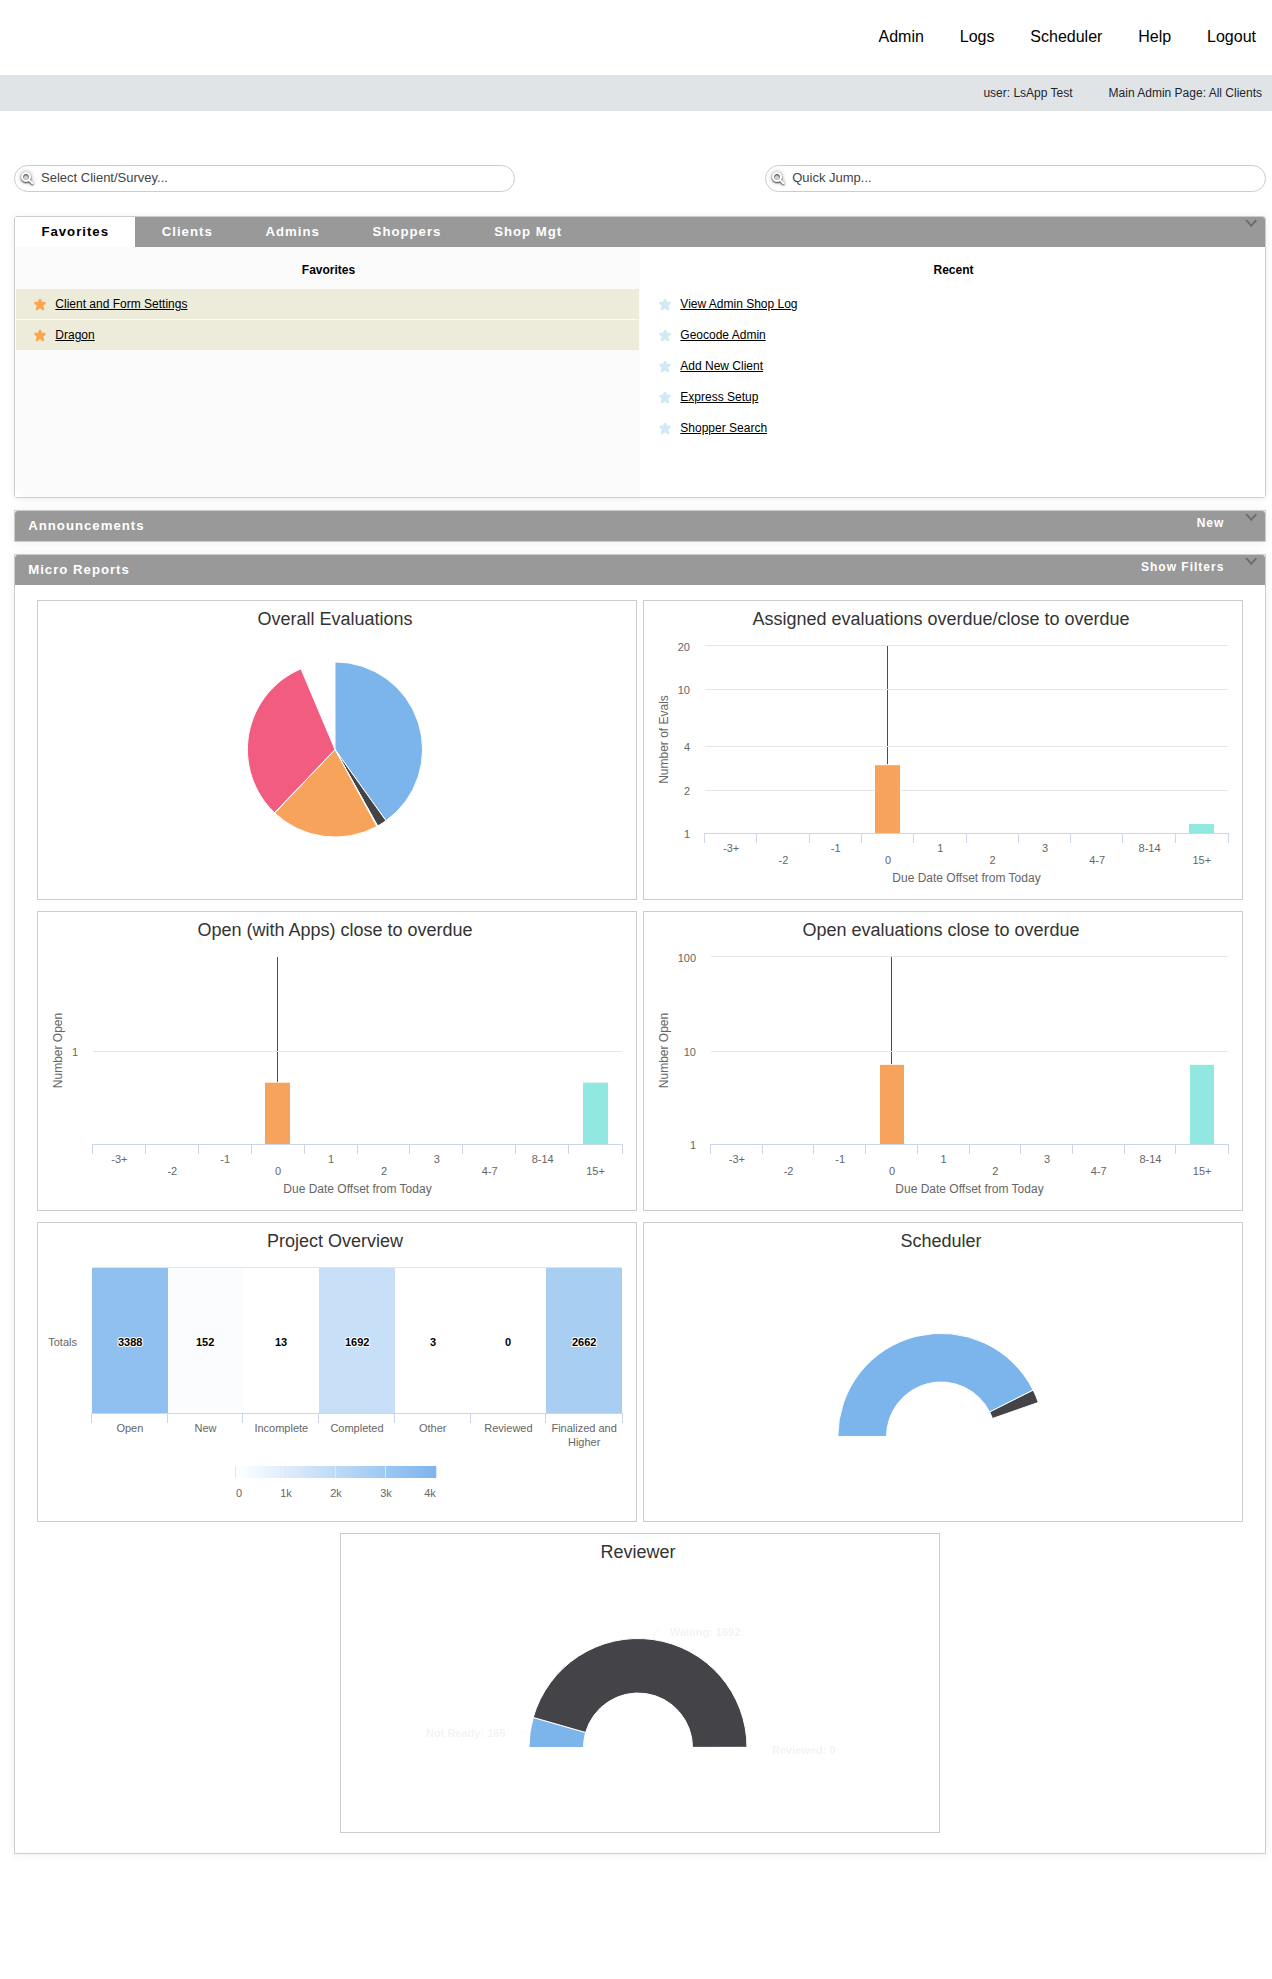The height and width of the screenshot is (1979, 1272).
Task: Click Show Filters in Micro Reports
Action: click(1182, 567)
